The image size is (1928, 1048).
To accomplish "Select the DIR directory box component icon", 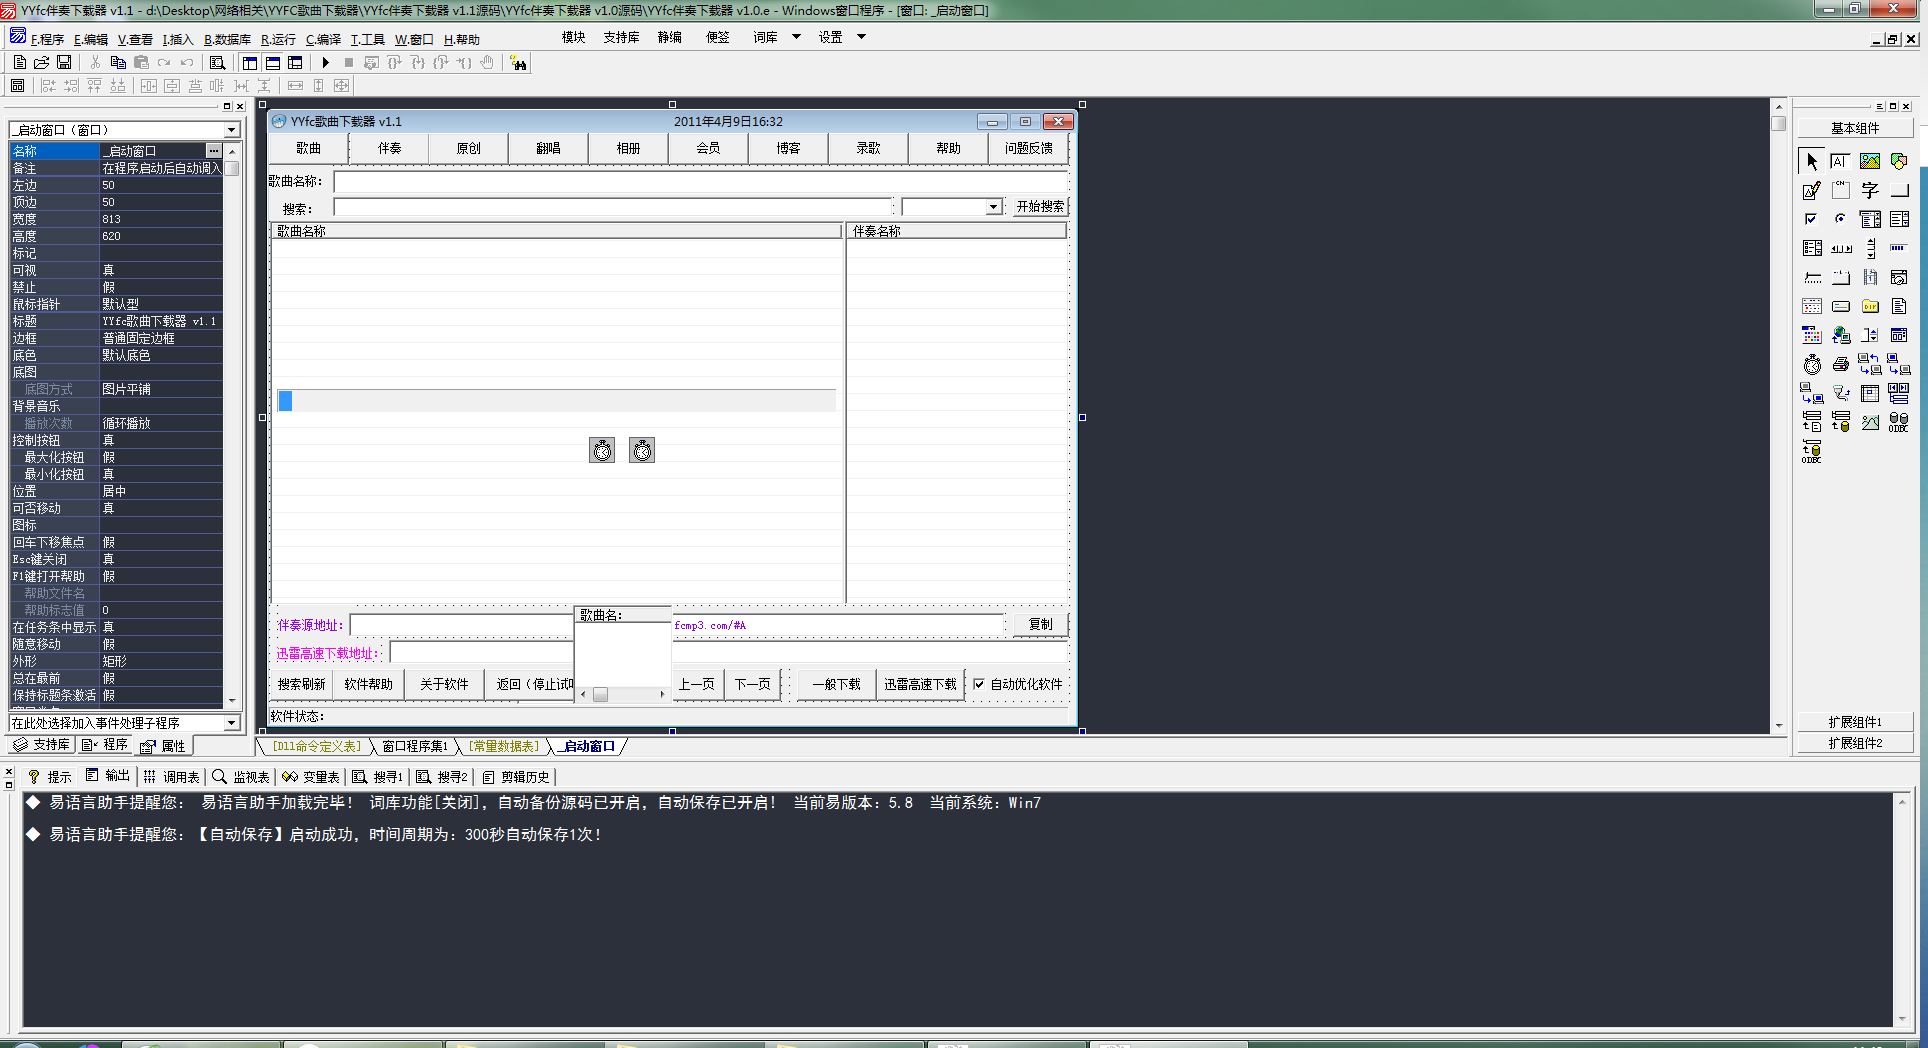I will click(x=1870, y=306).
